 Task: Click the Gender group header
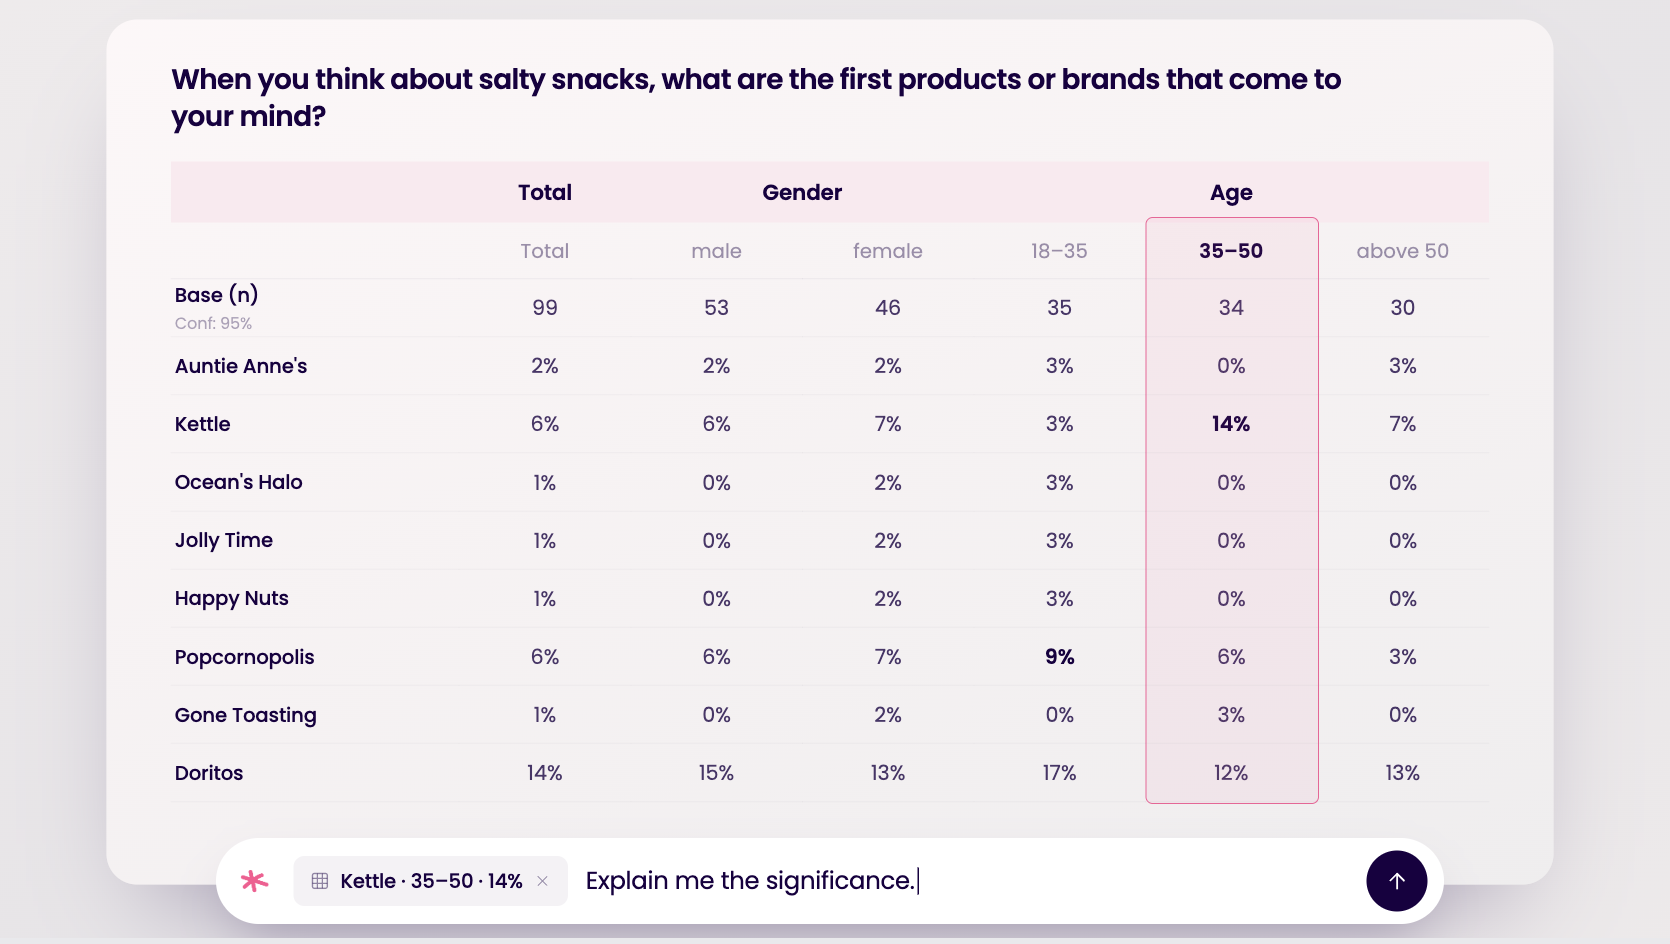(x=802, y=192)
